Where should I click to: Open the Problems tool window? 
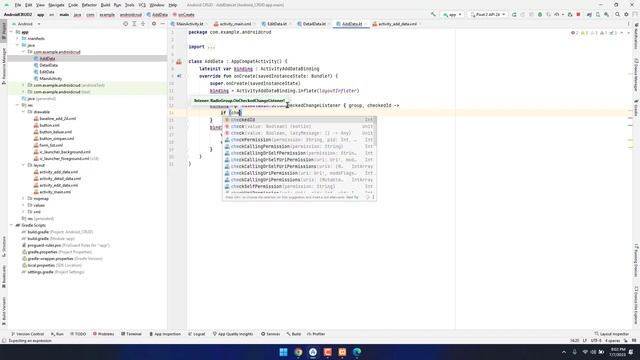coord(103,334)
